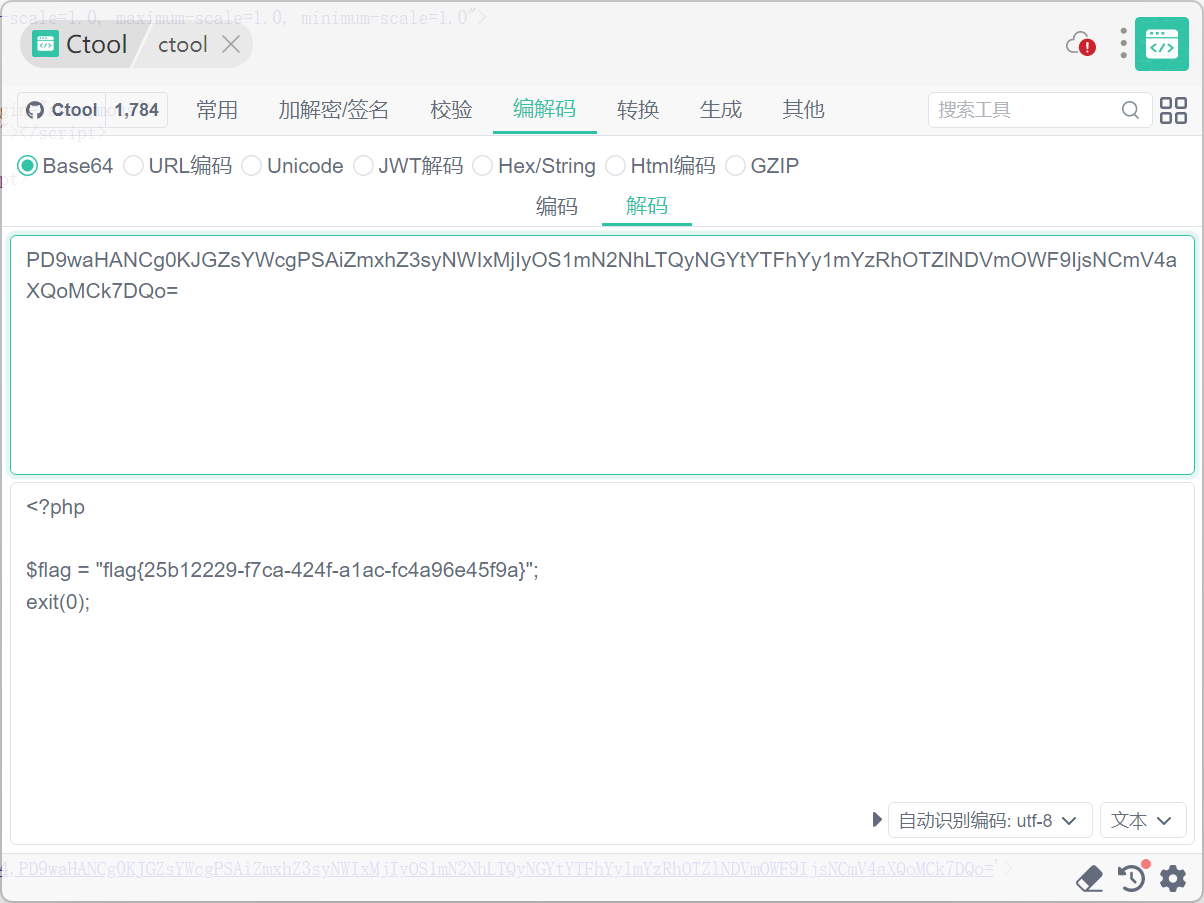
Task: Open the cloud sync alert icon
Action: (1080, 44)
